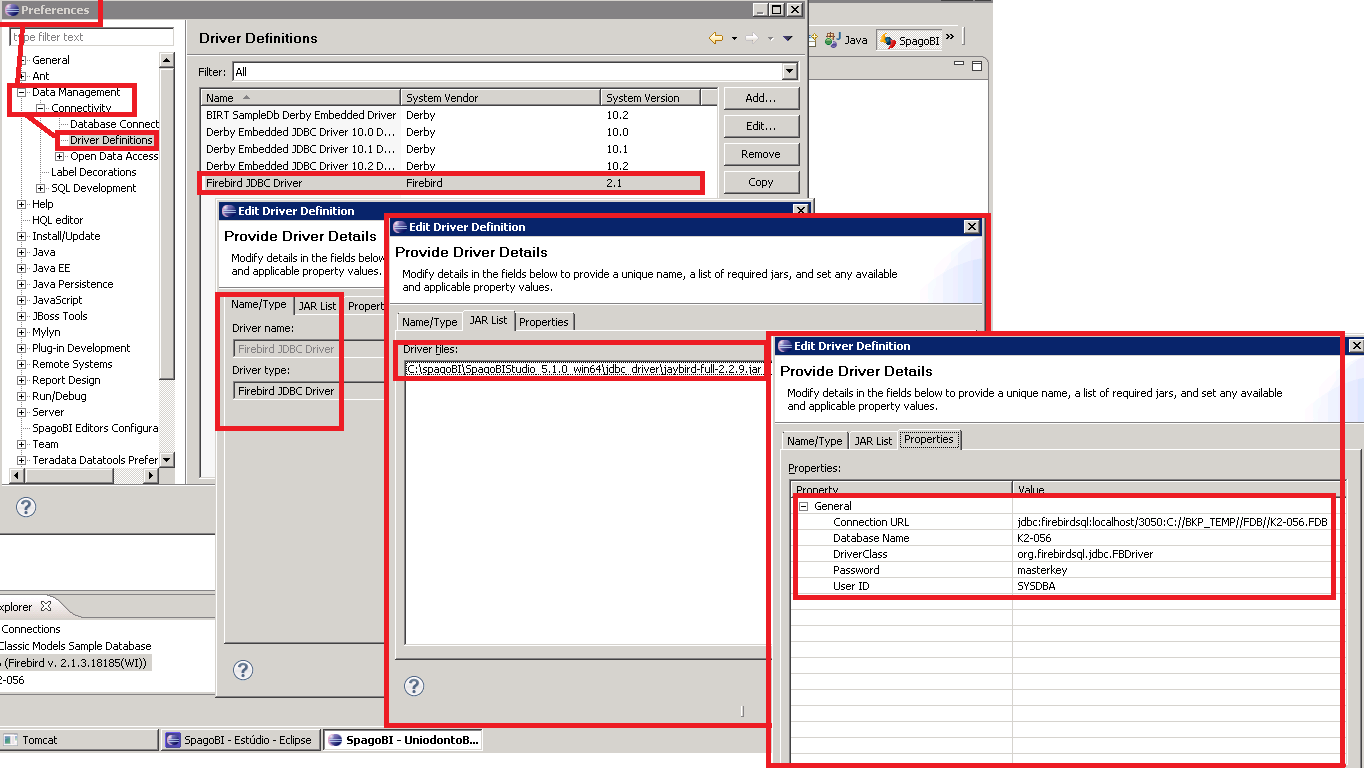The image size is (1364, 768).
Task: Open JAR List tab in Properties dialog
Action: [x=873, y=441]
